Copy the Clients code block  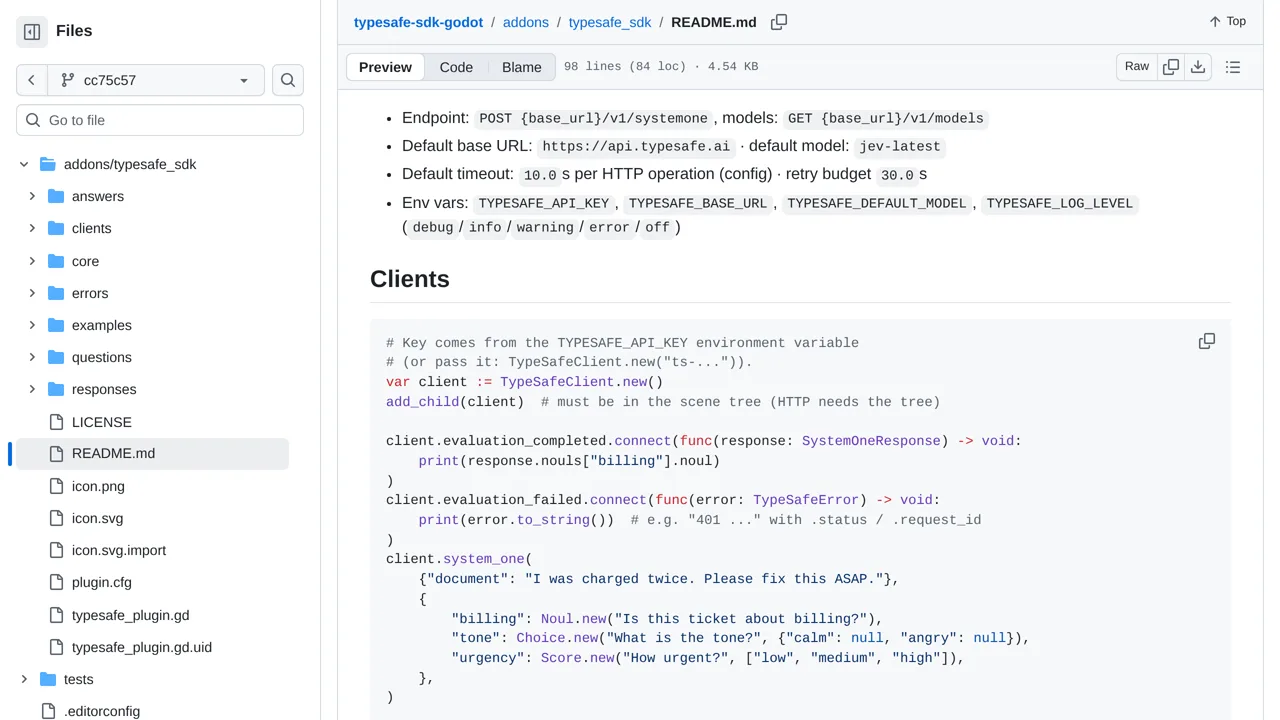click(x=1207, y=342)
